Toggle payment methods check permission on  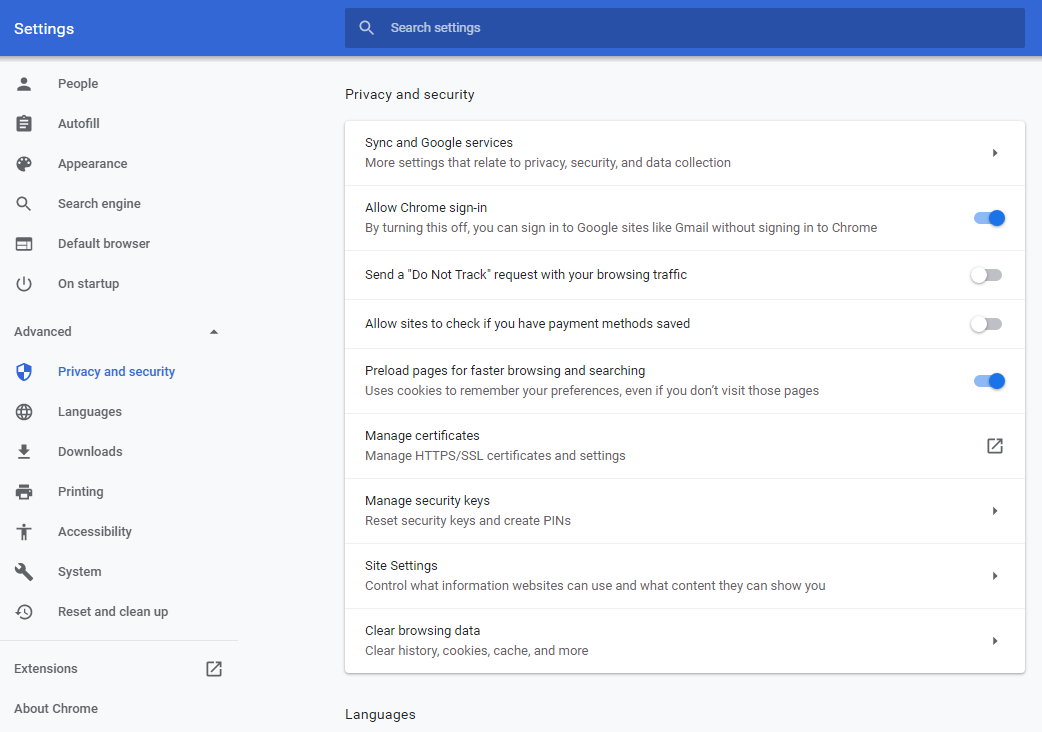pyautogui.click(x=986, y=324)
